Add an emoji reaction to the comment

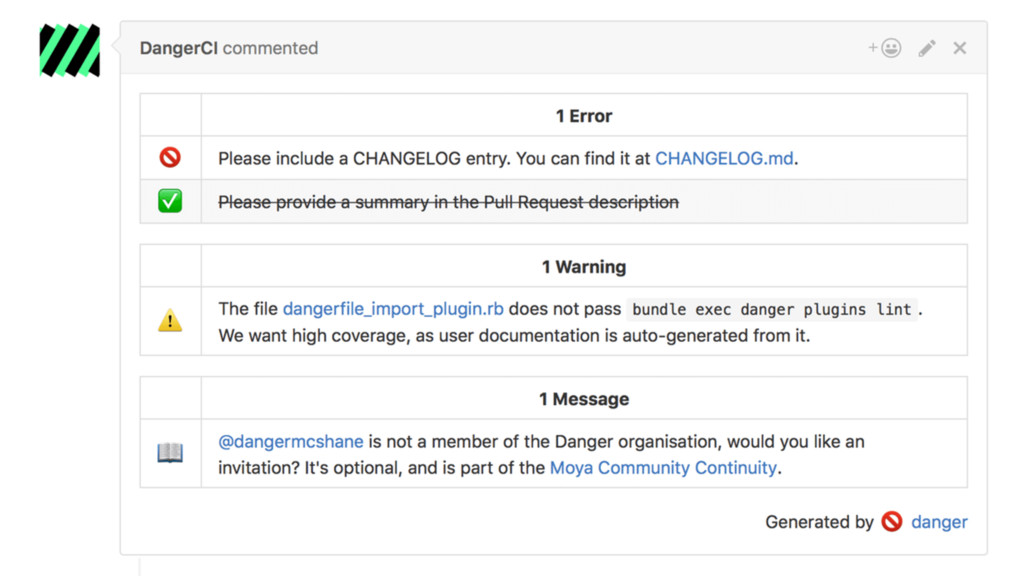885,48
